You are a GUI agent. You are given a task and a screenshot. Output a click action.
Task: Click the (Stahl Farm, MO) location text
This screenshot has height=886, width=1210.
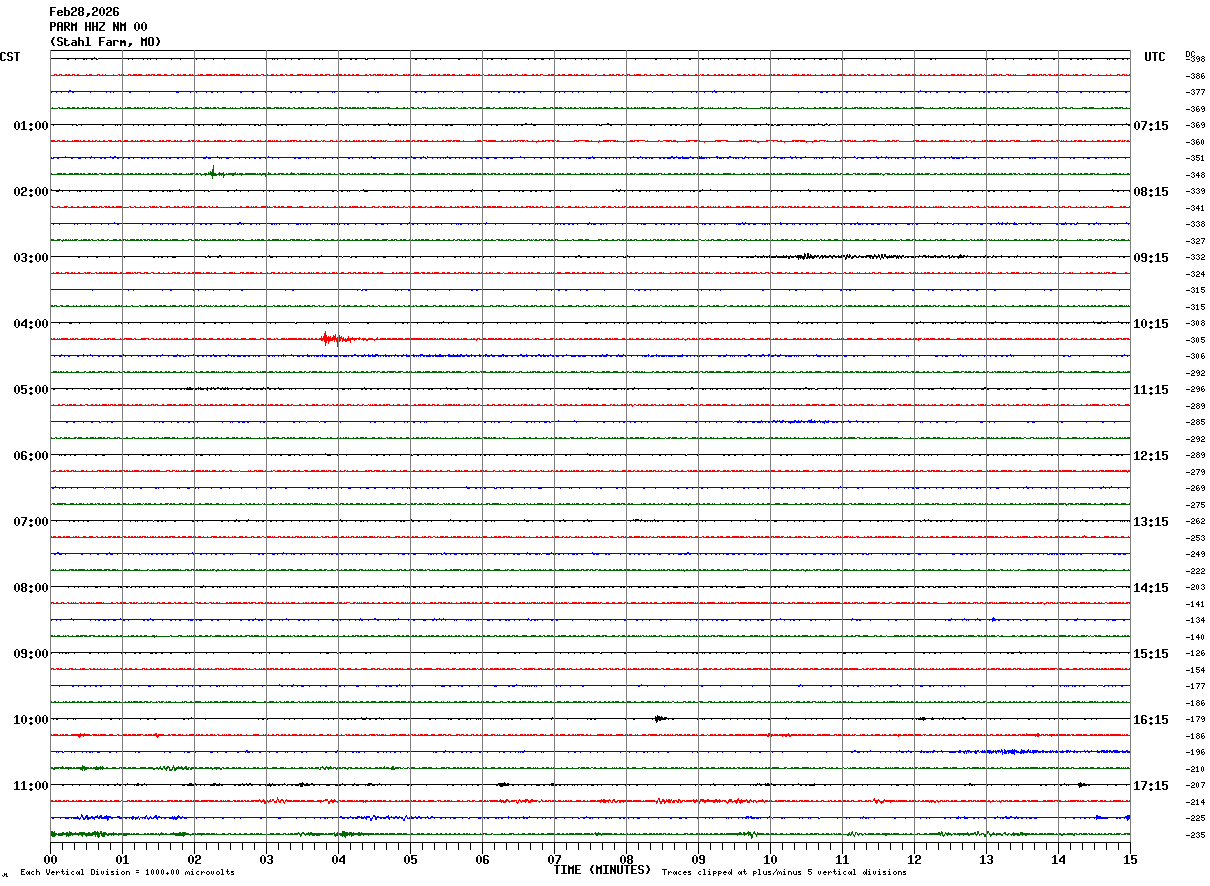[105, 42]
